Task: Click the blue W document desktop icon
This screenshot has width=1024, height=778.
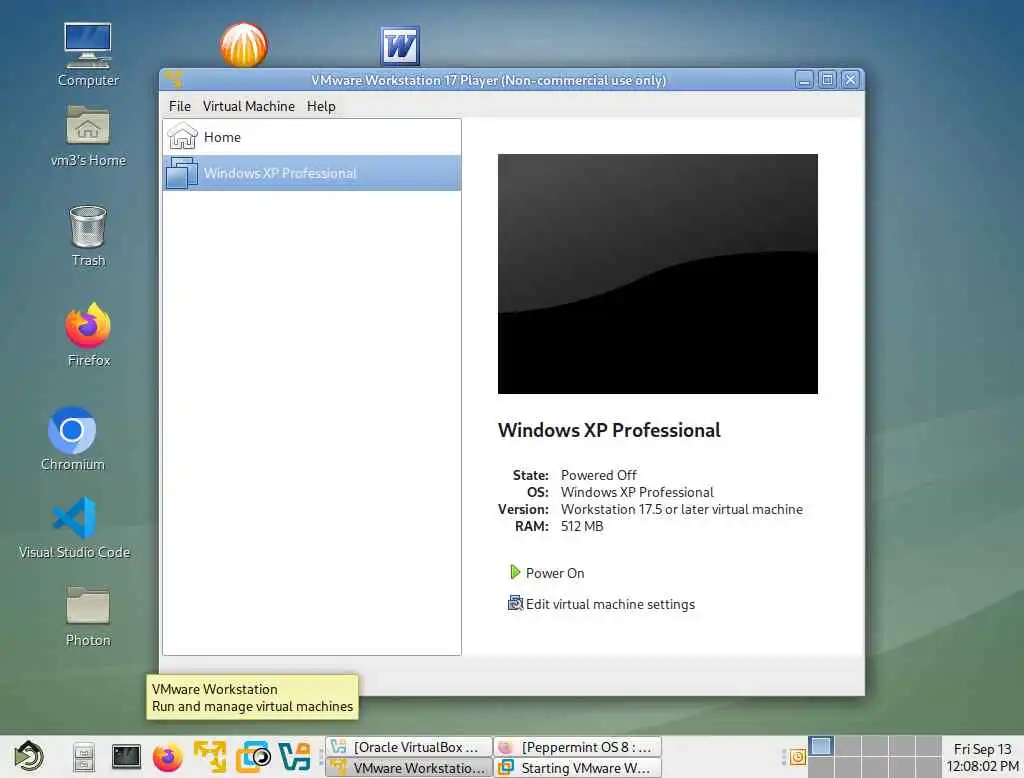Action: [400, 46]
